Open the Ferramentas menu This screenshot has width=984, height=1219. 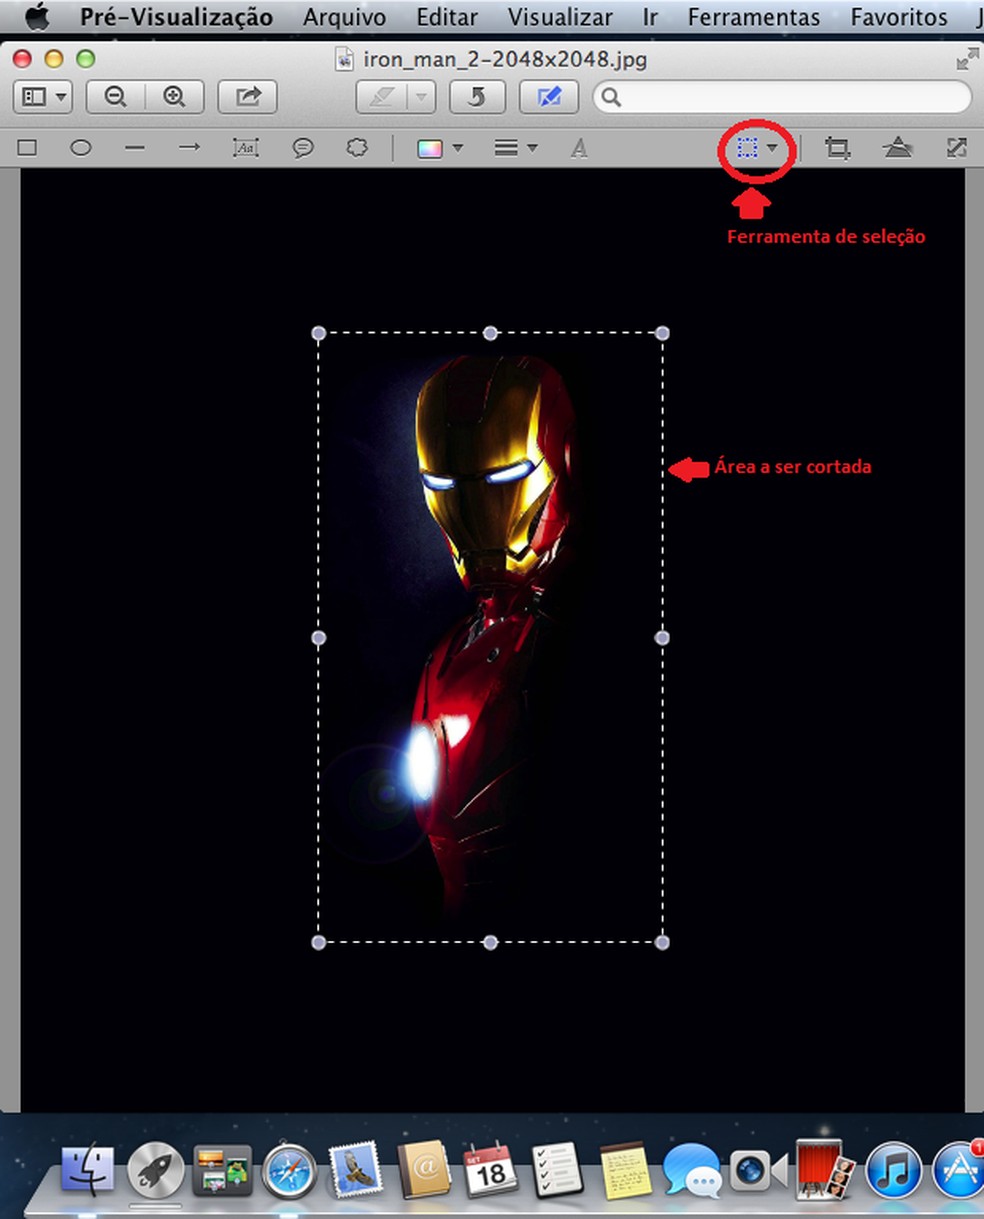click(x=754, y=17)
